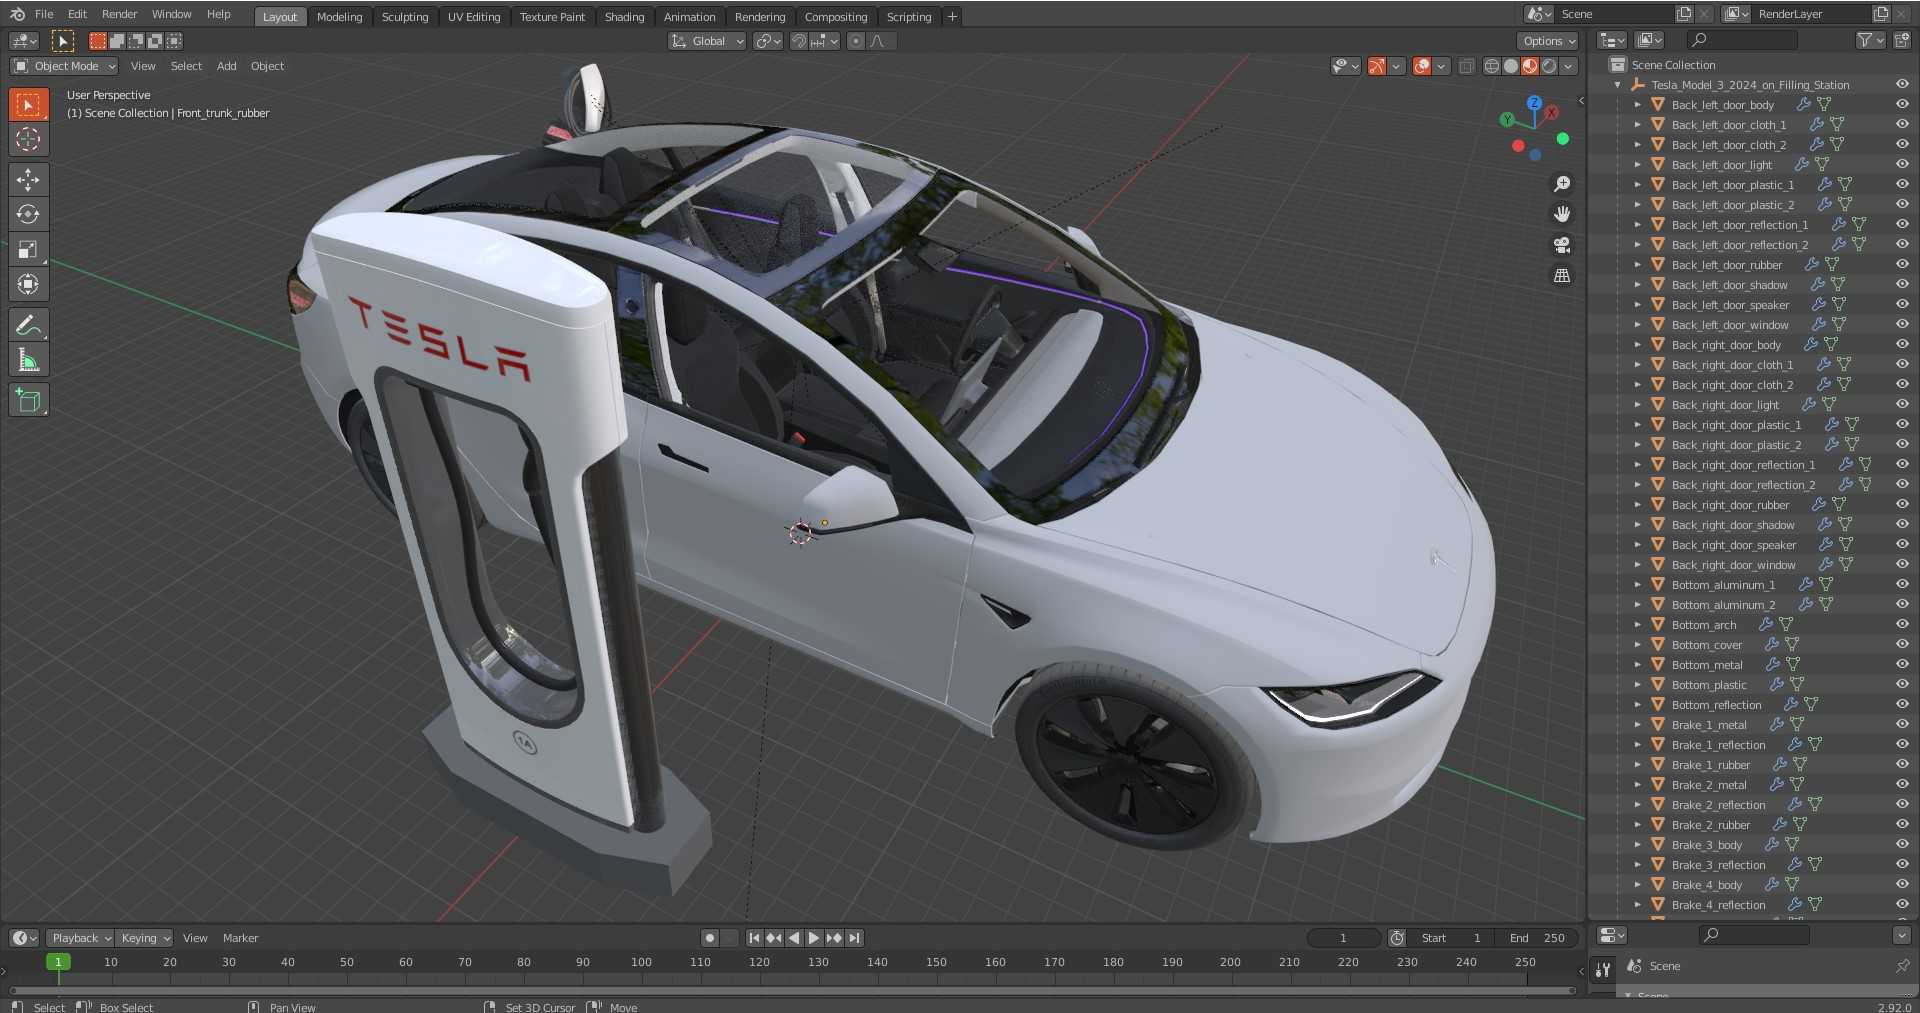
Task: Click the timeline playhead at frame 1
Action: (x=58, y=962)
